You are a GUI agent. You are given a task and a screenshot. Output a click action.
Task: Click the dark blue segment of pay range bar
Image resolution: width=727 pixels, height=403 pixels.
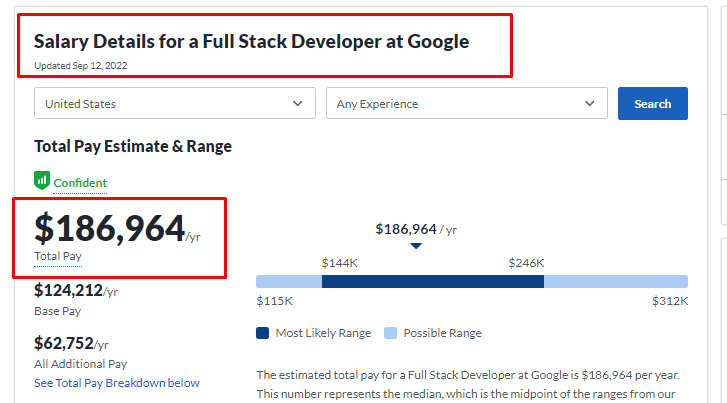[433, 281]
